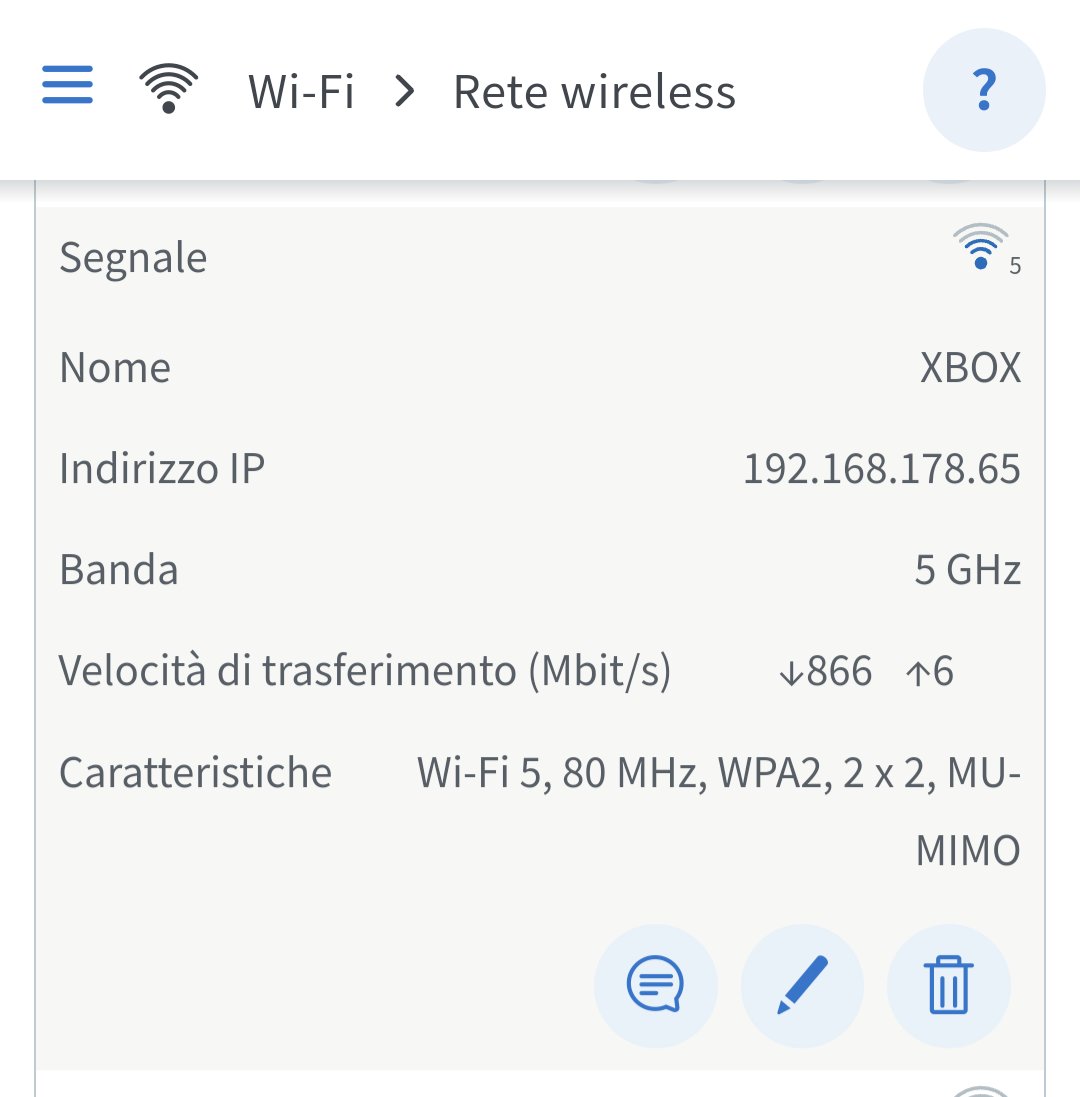1080x1097 pixels.
Task: Click the device name XBOX
Action: pos(970,367)
